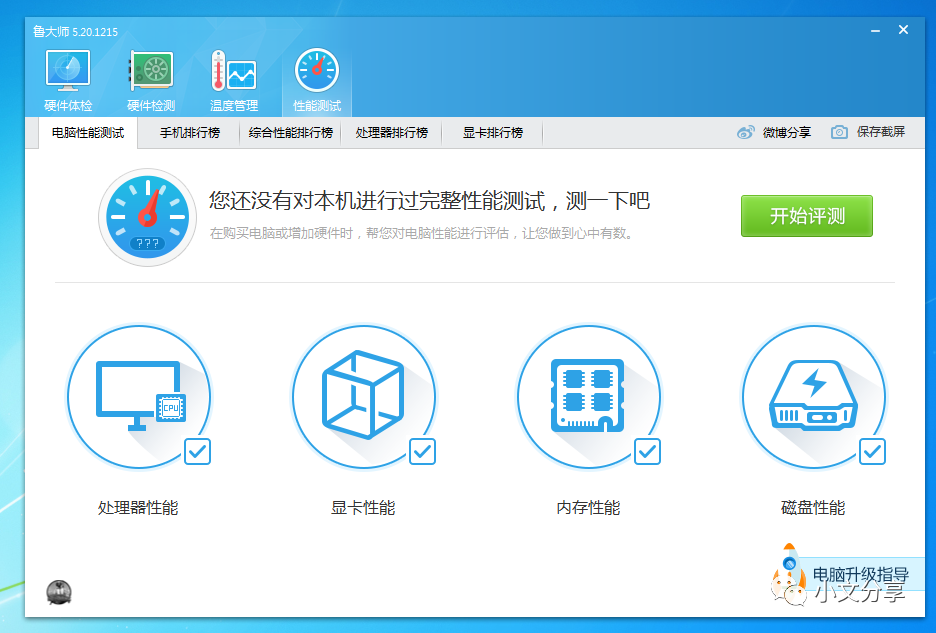Switch to 电脑性能测试 tab
This screenshot has height=633, width=936.
point(88,133)
